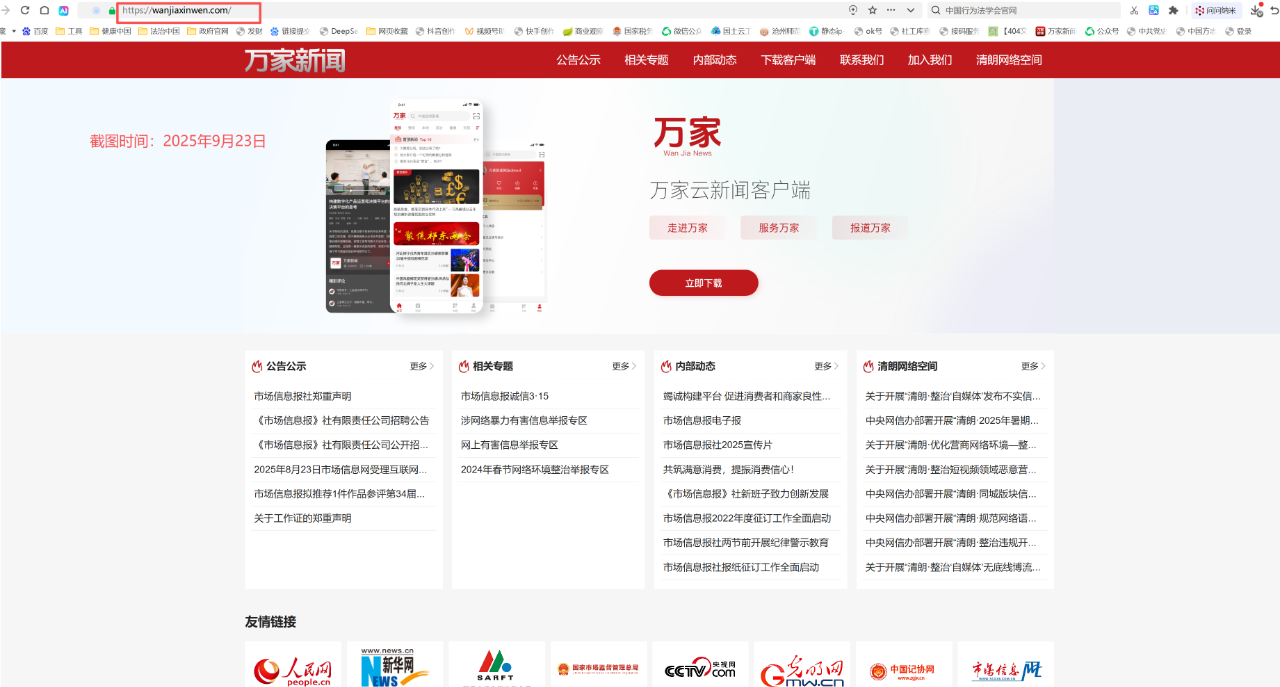Open 2024年春节网络环境整治举报专区 link
The height and width of the screenshot is (687, 1280).
coord(535,469)
